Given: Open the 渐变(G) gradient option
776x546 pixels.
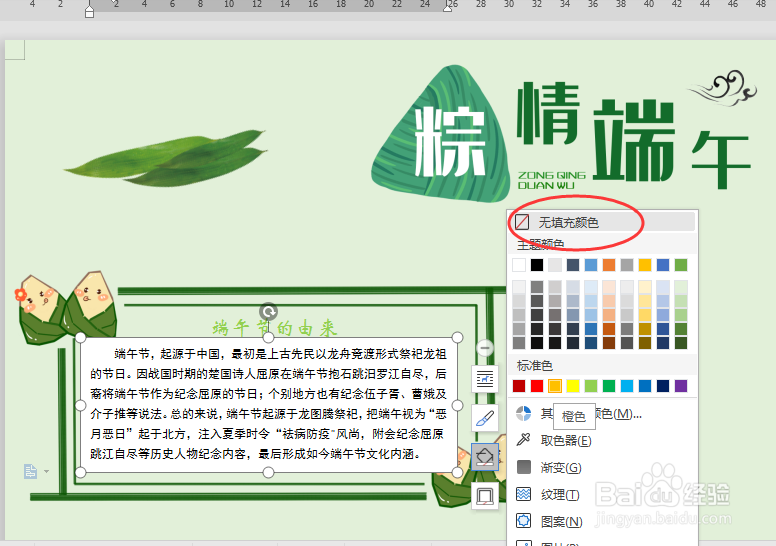Looking at the screenshot, I should (602, 467).
